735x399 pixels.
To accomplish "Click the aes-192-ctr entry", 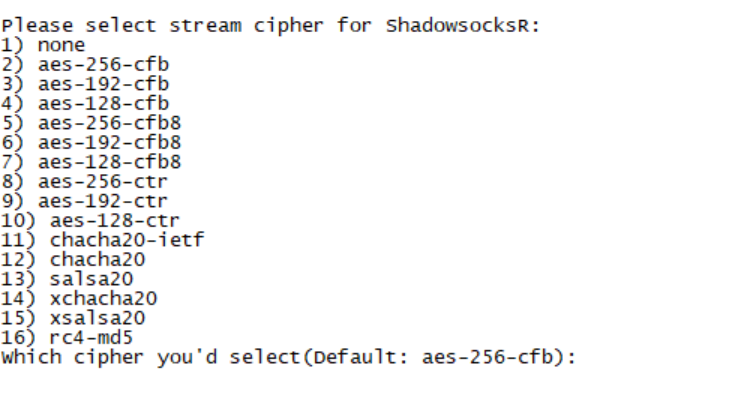I will pyautogui.click(x=84, y=201).
